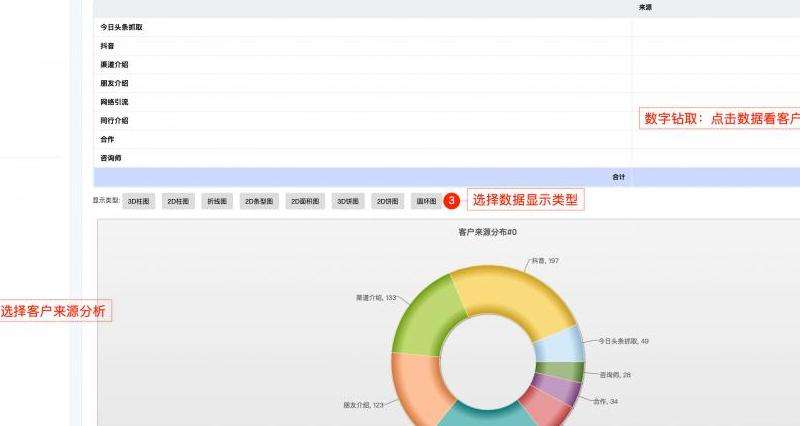Switch to 2D柱图 chart display
The width and height of the screenshot is (800, 426).
click(179, 201)
